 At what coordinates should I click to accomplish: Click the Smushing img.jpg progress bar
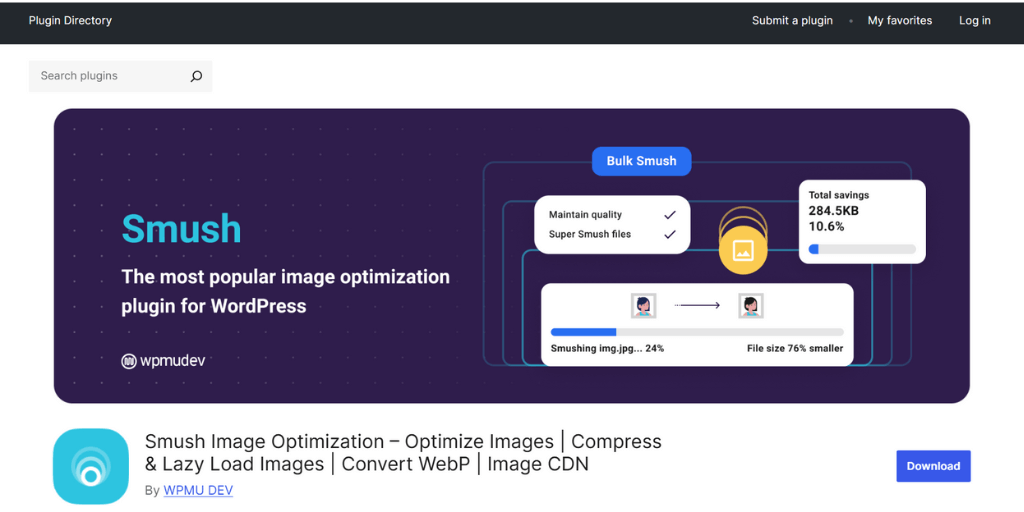(x=697, y=332)
